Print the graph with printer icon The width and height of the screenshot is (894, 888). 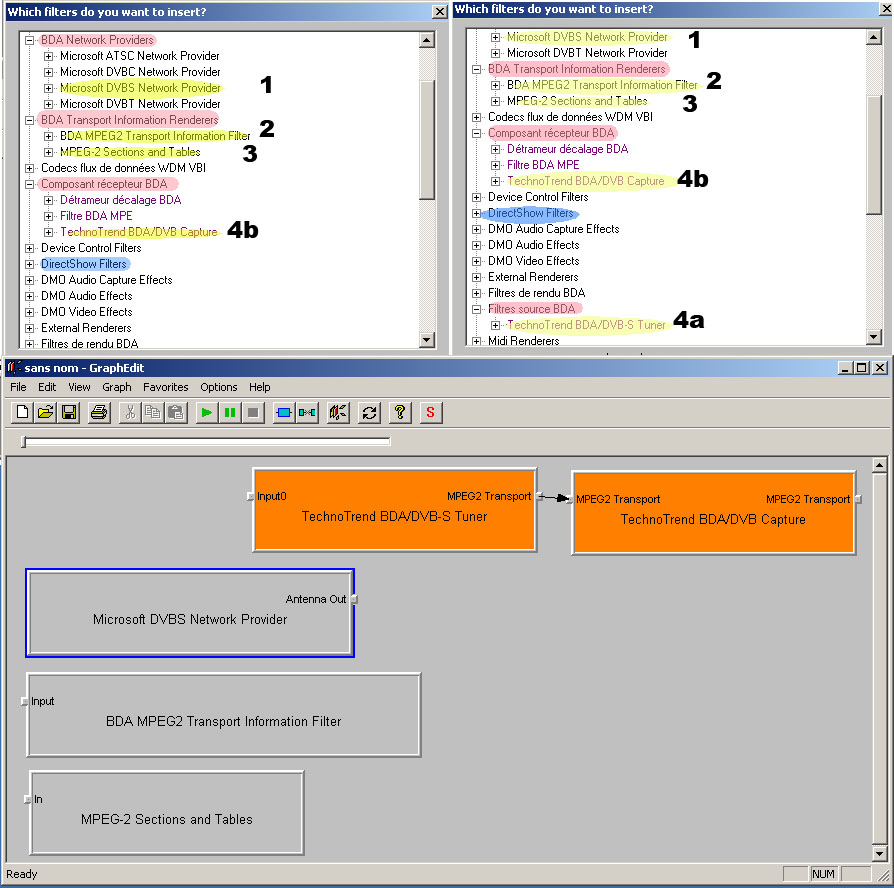click(99, 412)
